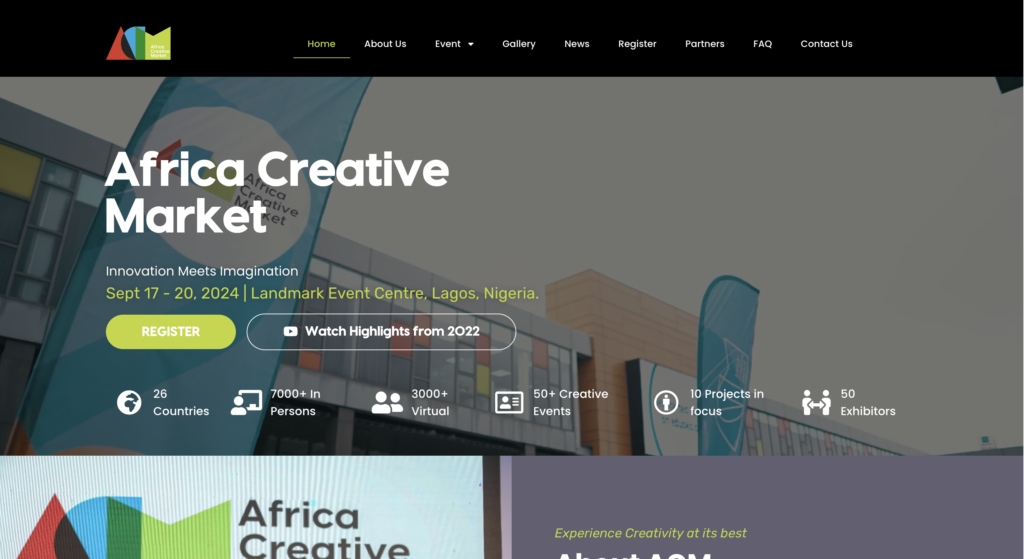Open the Partners page
The image size is (1024, 559).
(x=705, y=44)
